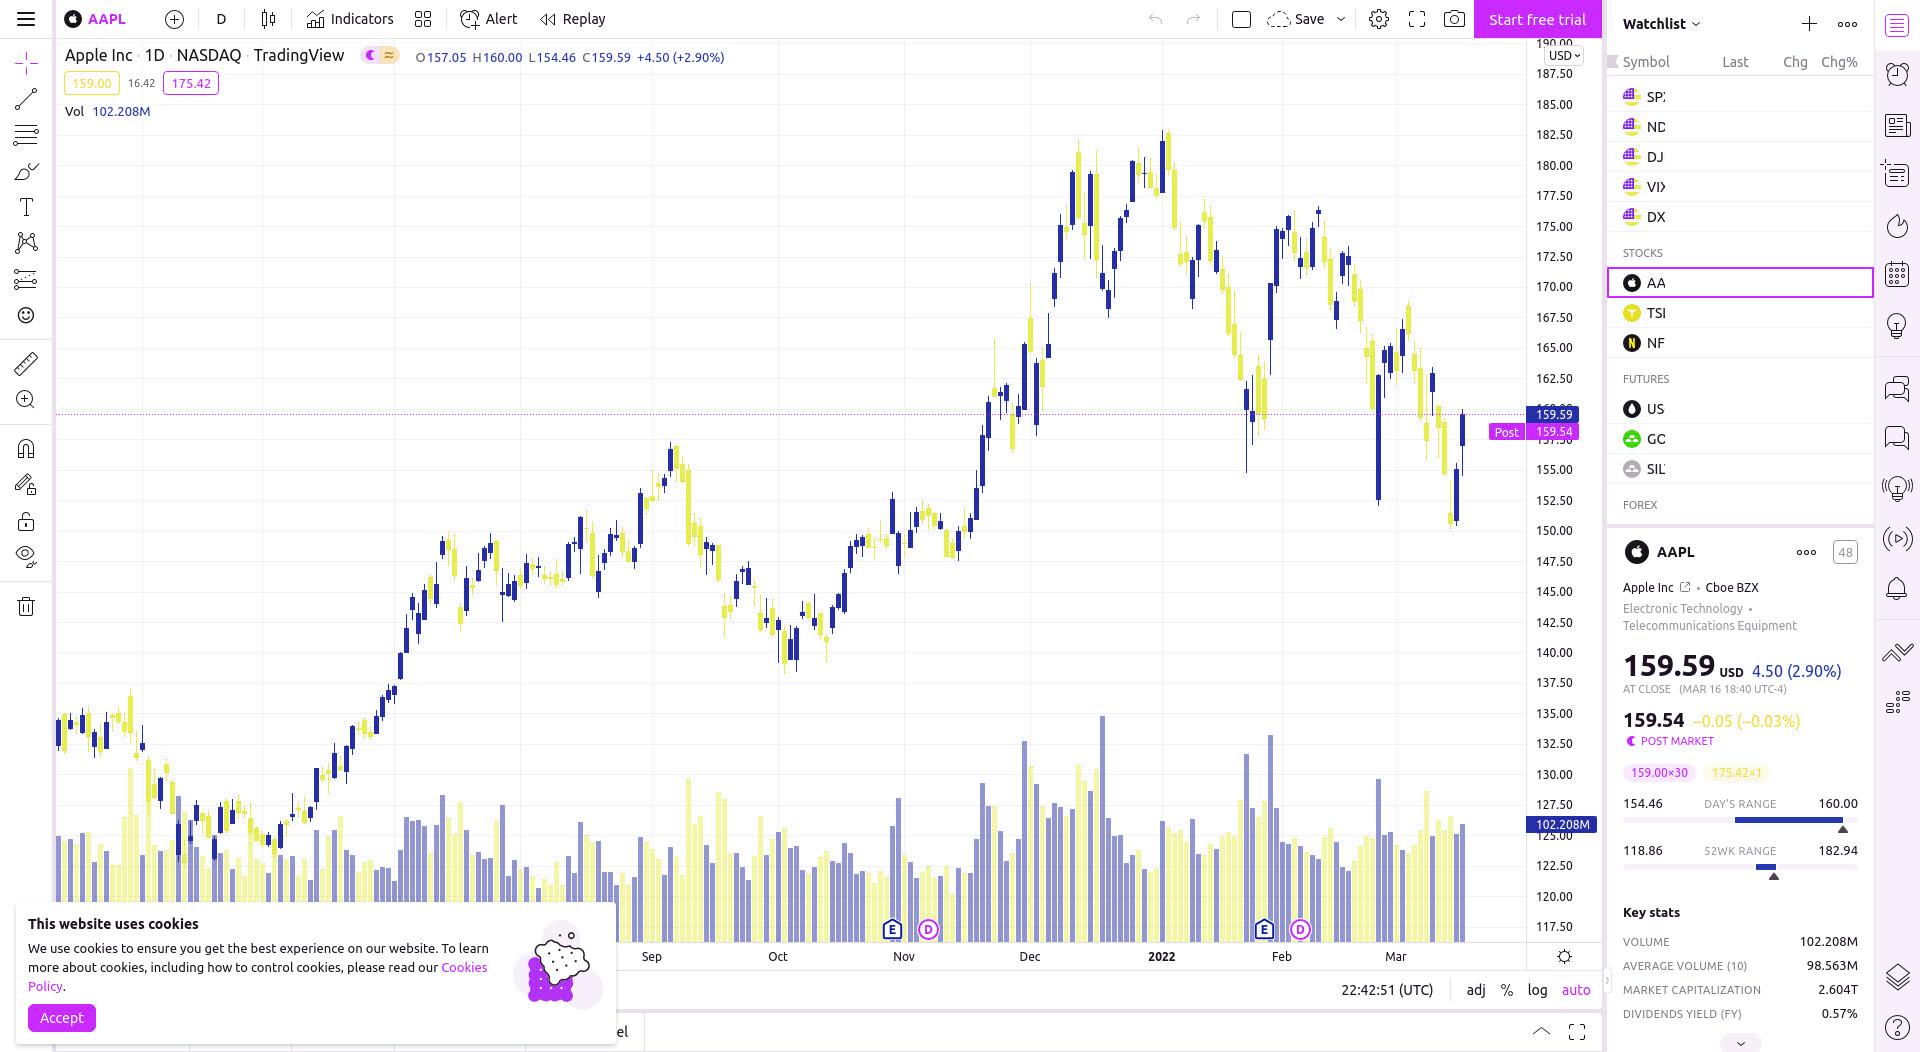This screenshot has height=1052, width=1920.
Task: Click the 159.00 bid price button
Action: pyautogui.click(x=91, y=84)
